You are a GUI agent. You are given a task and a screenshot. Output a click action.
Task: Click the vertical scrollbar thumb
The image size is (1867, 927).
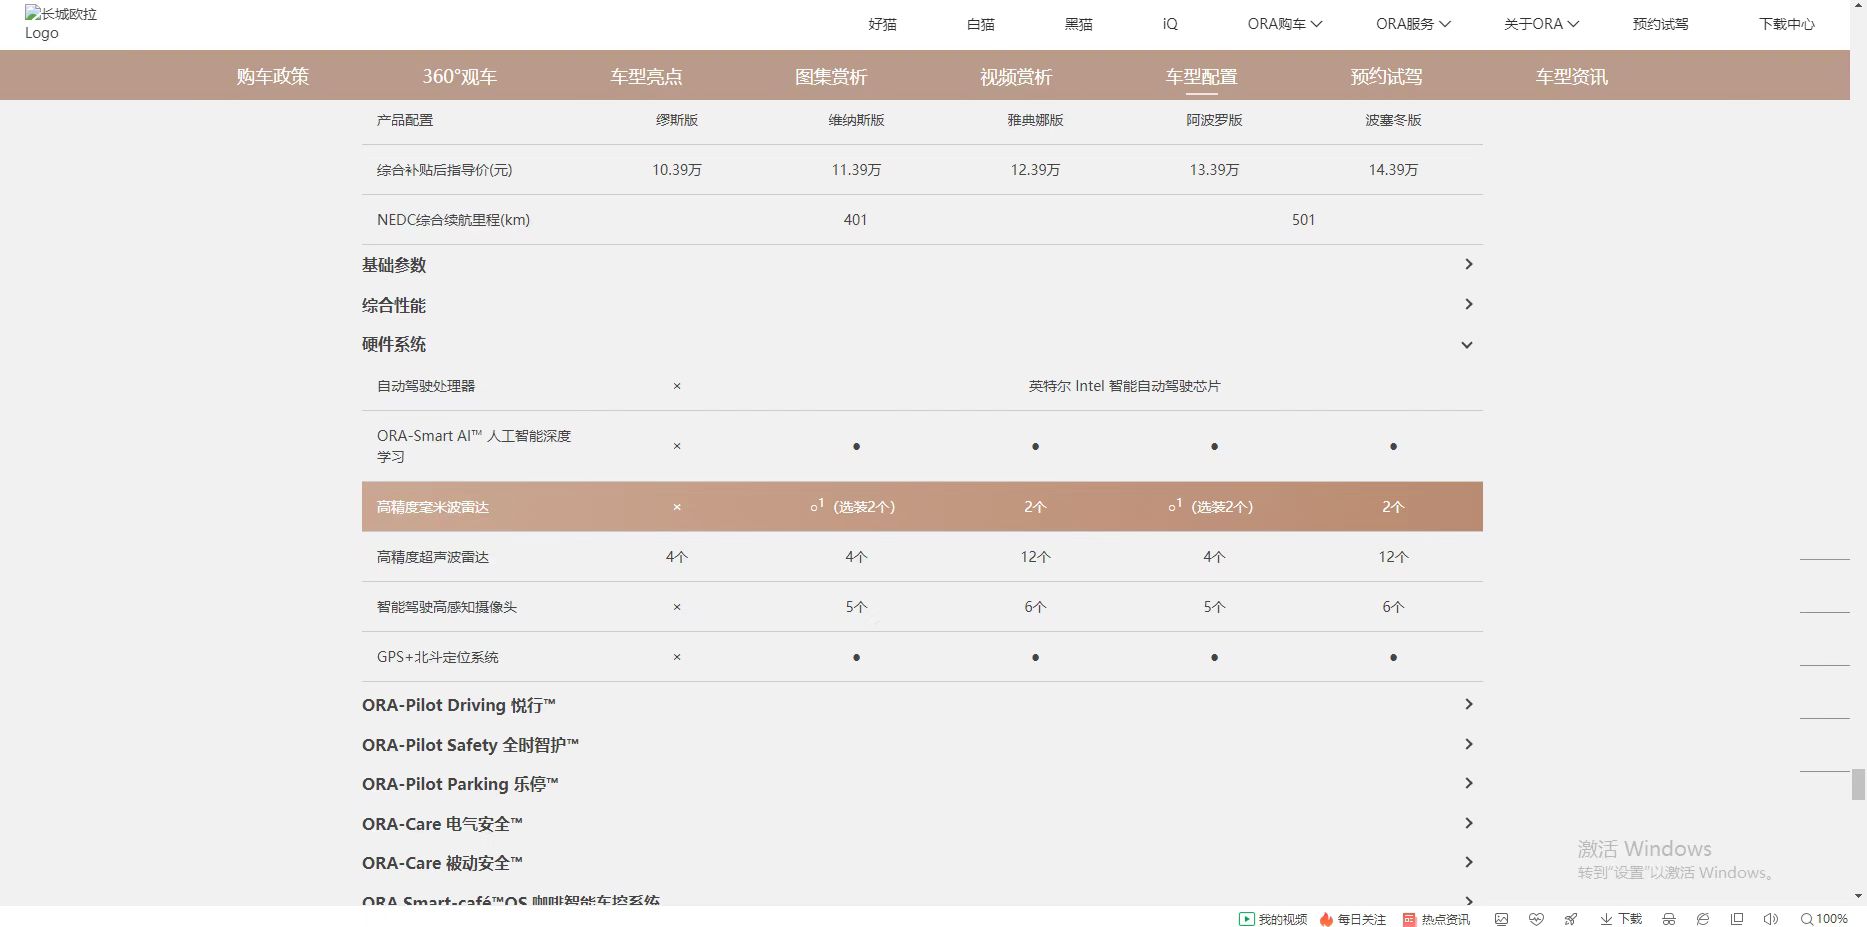coord(1858,784)
